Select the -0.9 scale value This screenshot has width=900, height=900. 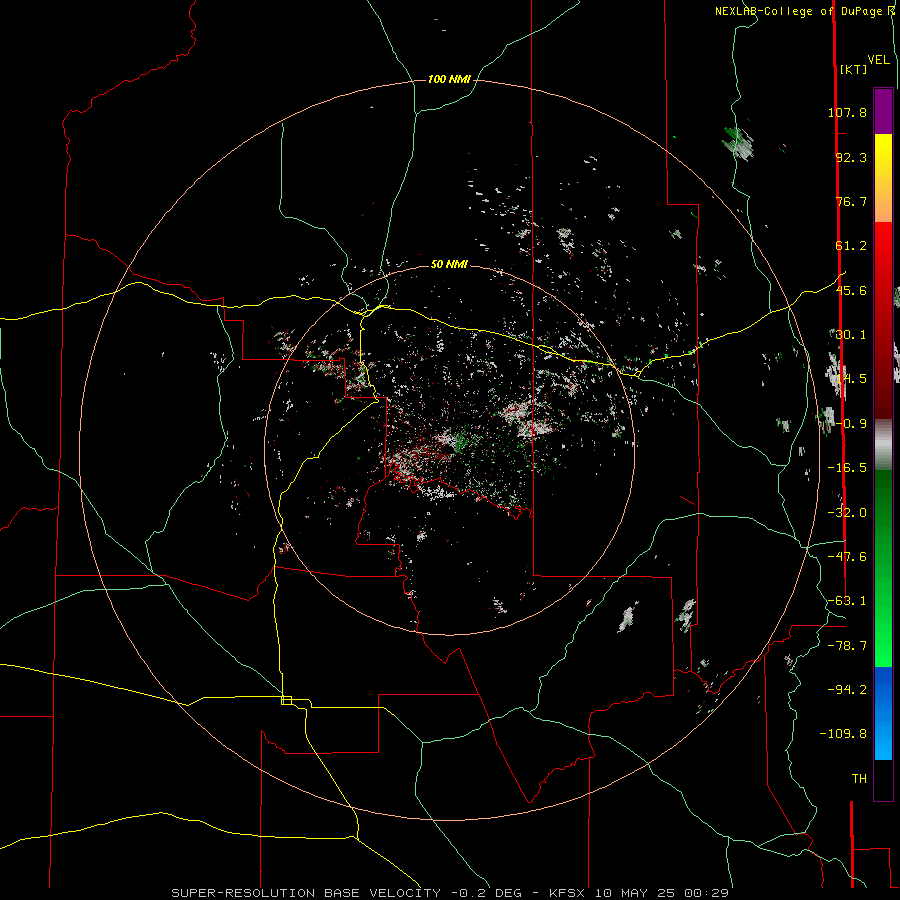(851, 424)
